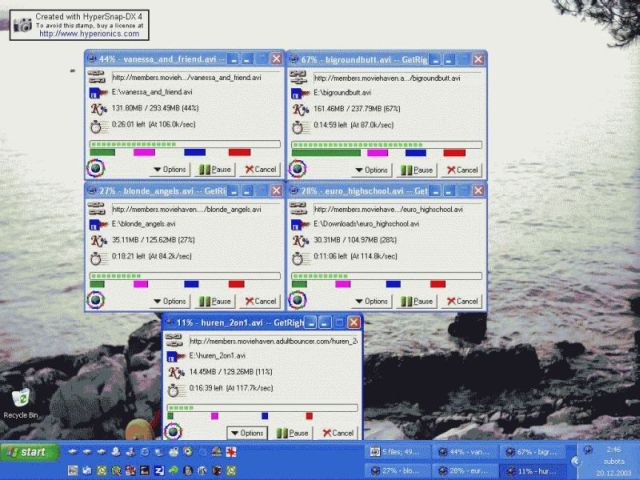Click the globe icon in the 28% download window
This screenshot has width=640, height=480.
click(298, 300)
